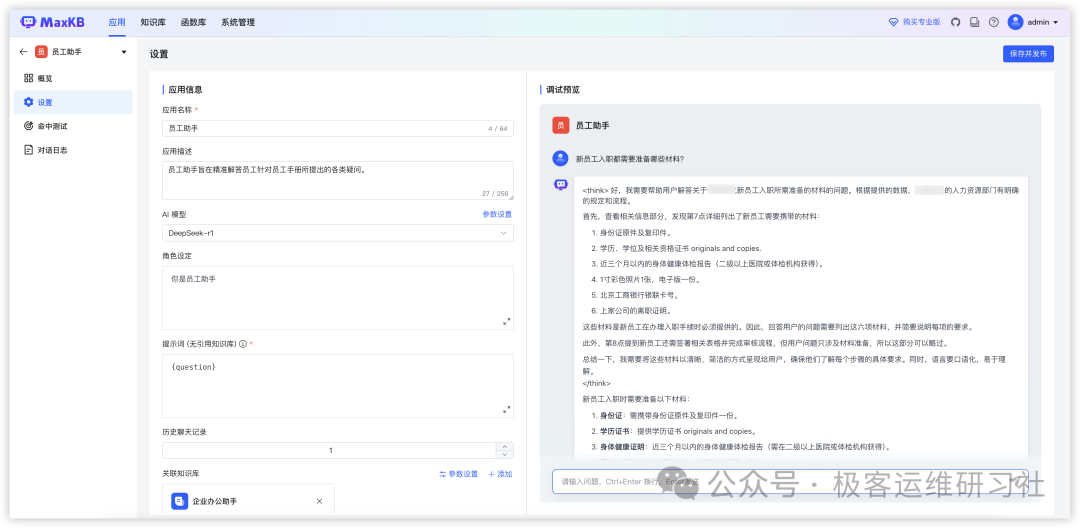
Task: Remove the 企业办公助手 knowledge base
Action: 319,501
